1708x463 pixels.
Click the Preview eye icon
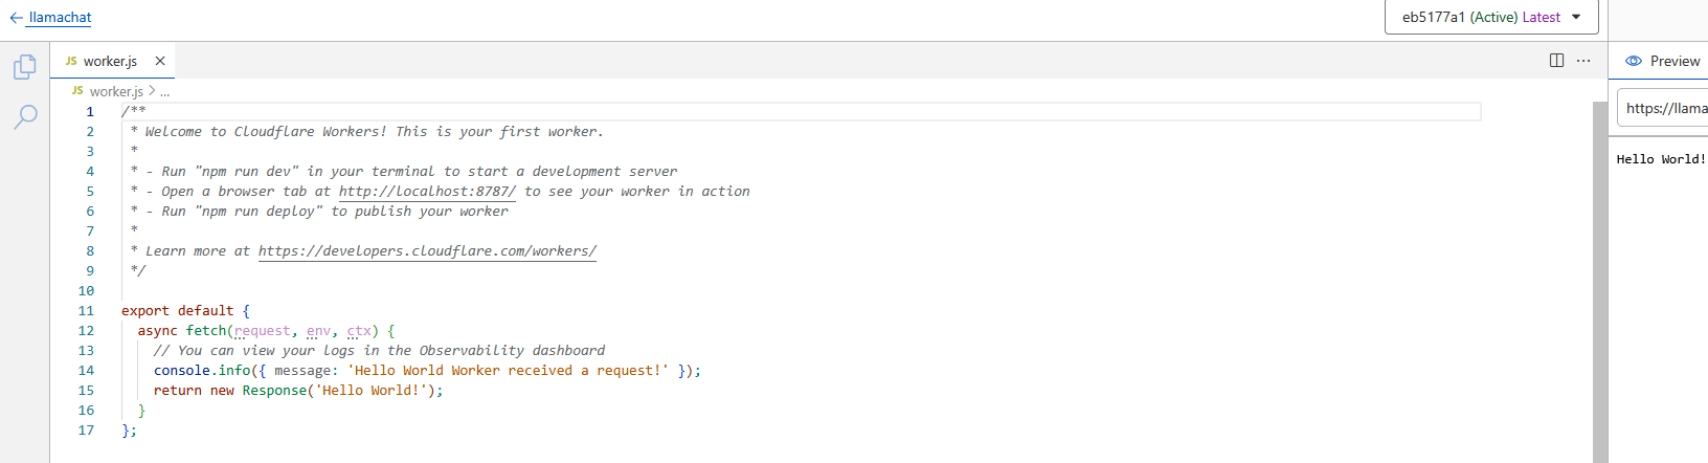tap(1633, 61)
